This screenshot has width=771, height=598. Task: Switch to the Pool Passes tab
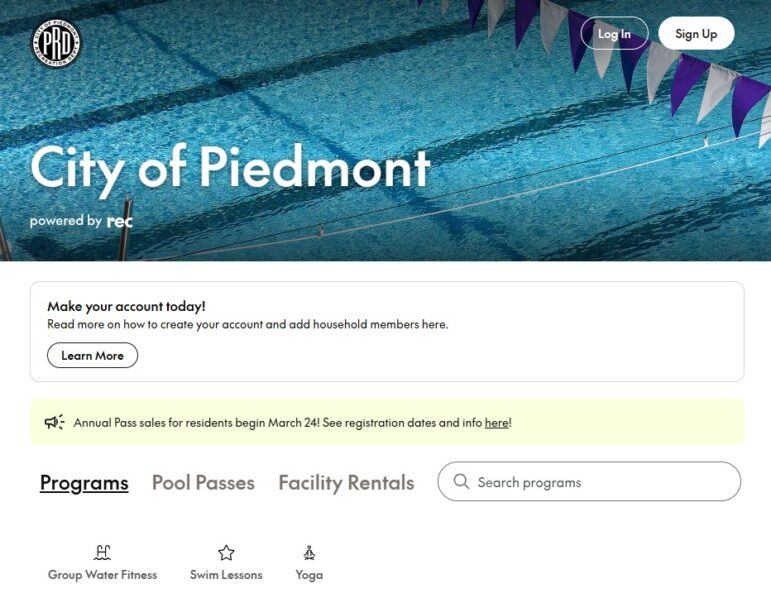pos(203,483)
